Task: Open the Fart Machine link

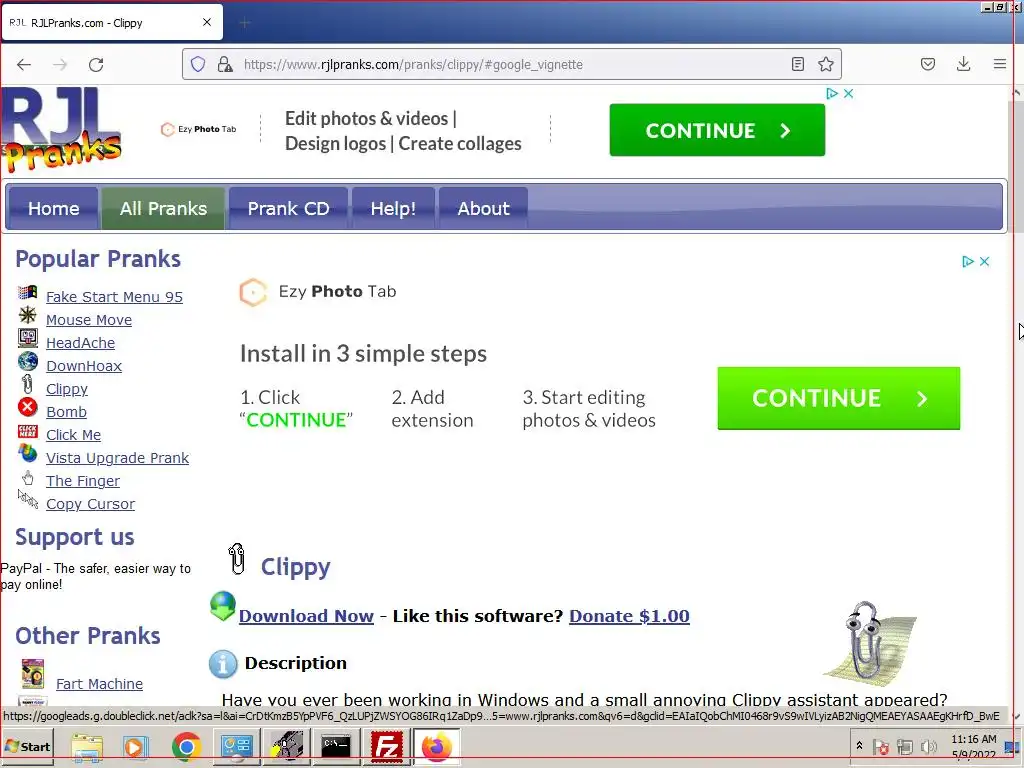Action: click(99, 684)
